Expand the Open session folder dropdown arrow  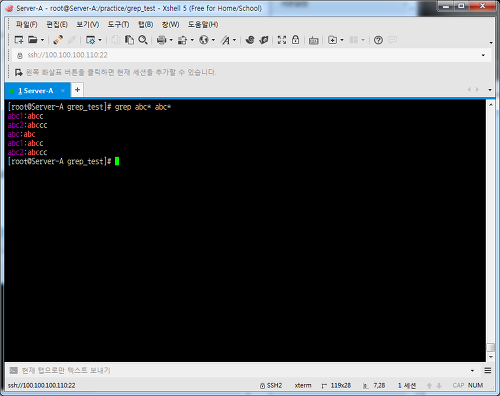click(x=42, y=40)
